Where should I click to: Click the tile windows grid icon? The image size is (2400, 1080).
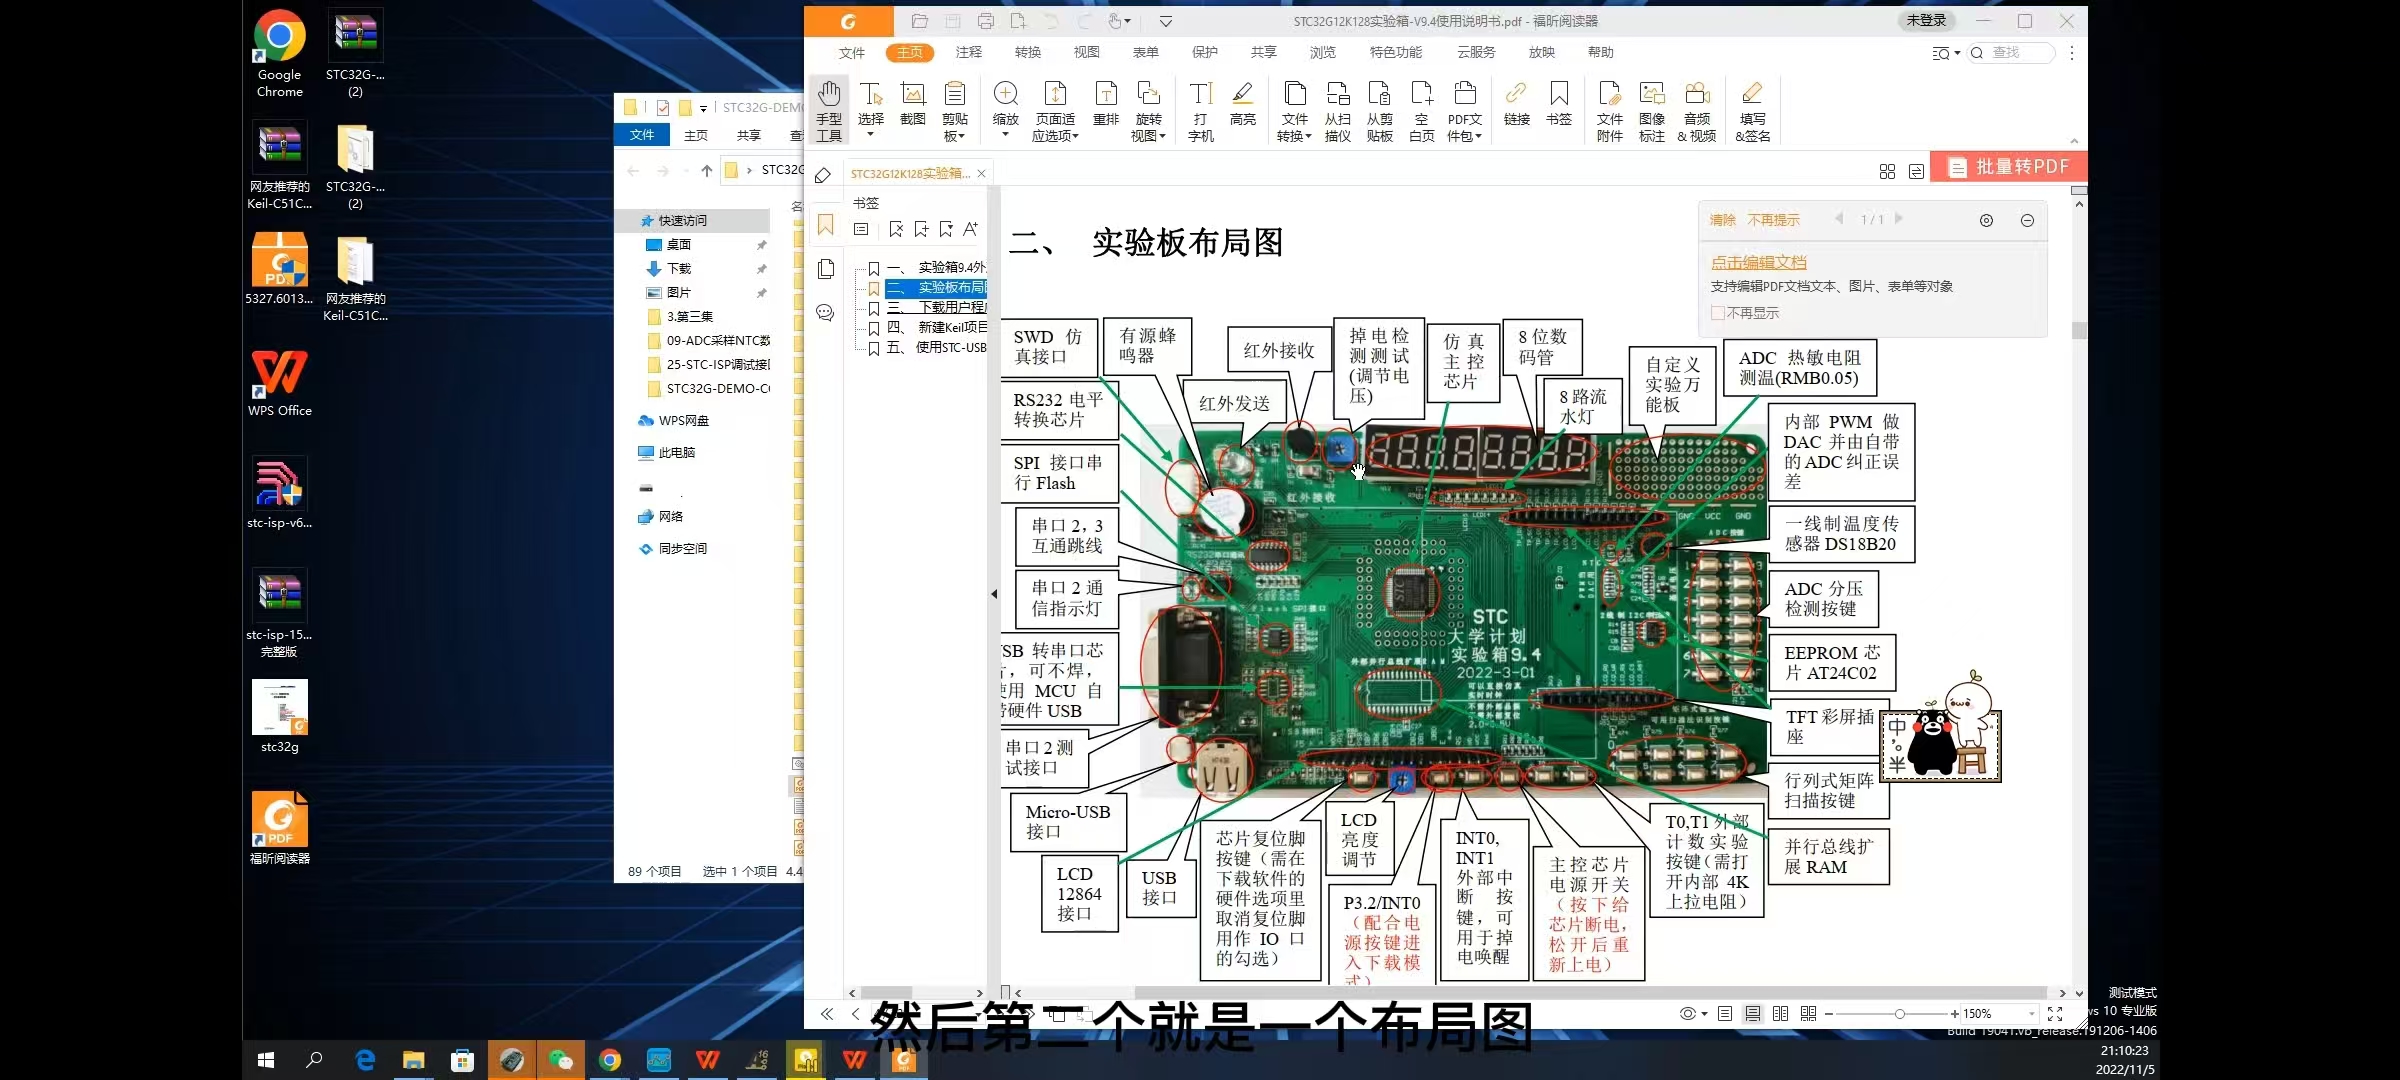[1887, 172]
